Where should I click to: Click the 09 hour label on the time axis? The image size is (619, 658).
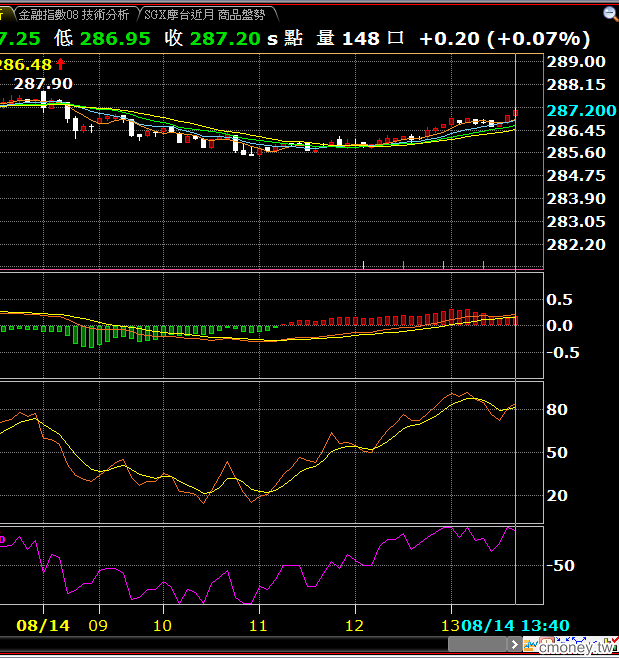[x=98, y=626]
